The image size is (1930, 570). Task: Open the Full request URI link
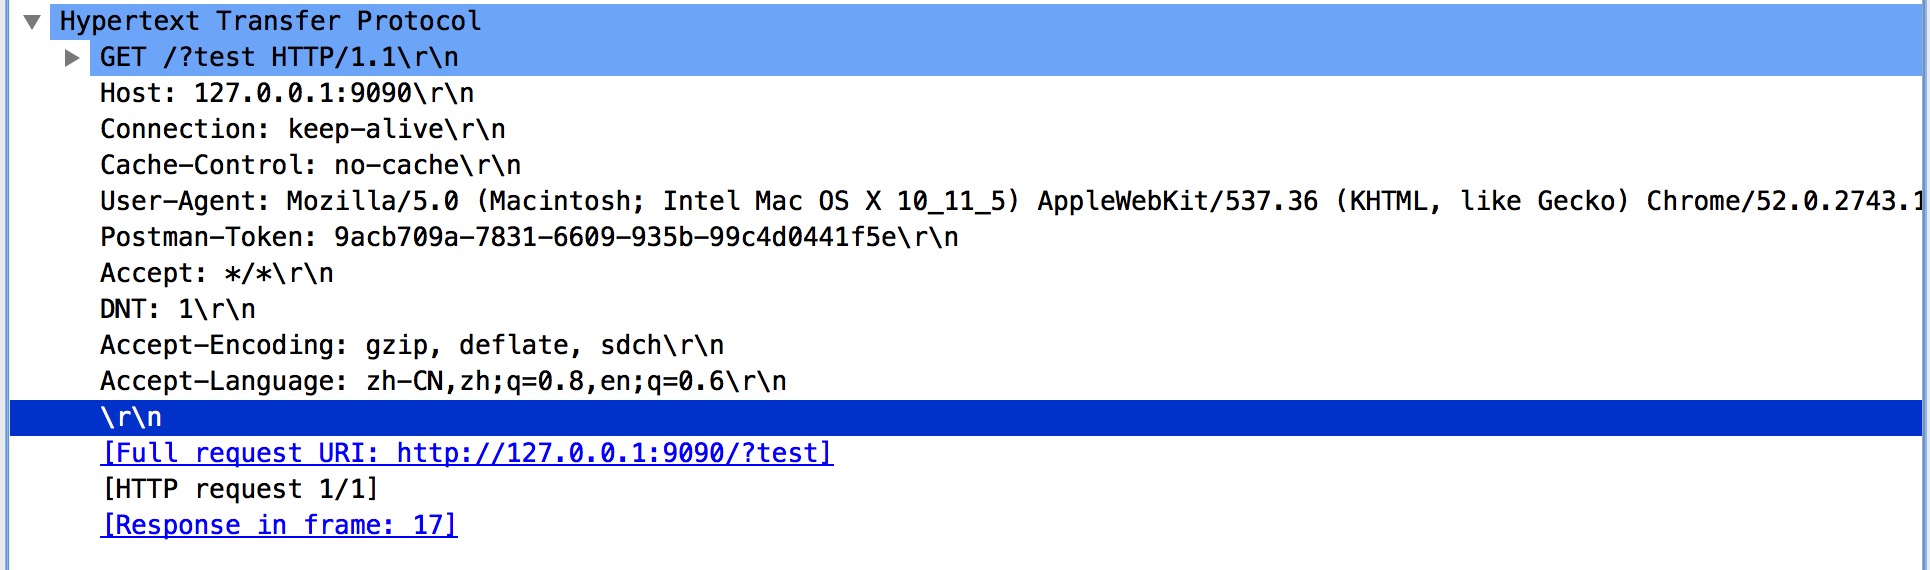click(467, 453)
